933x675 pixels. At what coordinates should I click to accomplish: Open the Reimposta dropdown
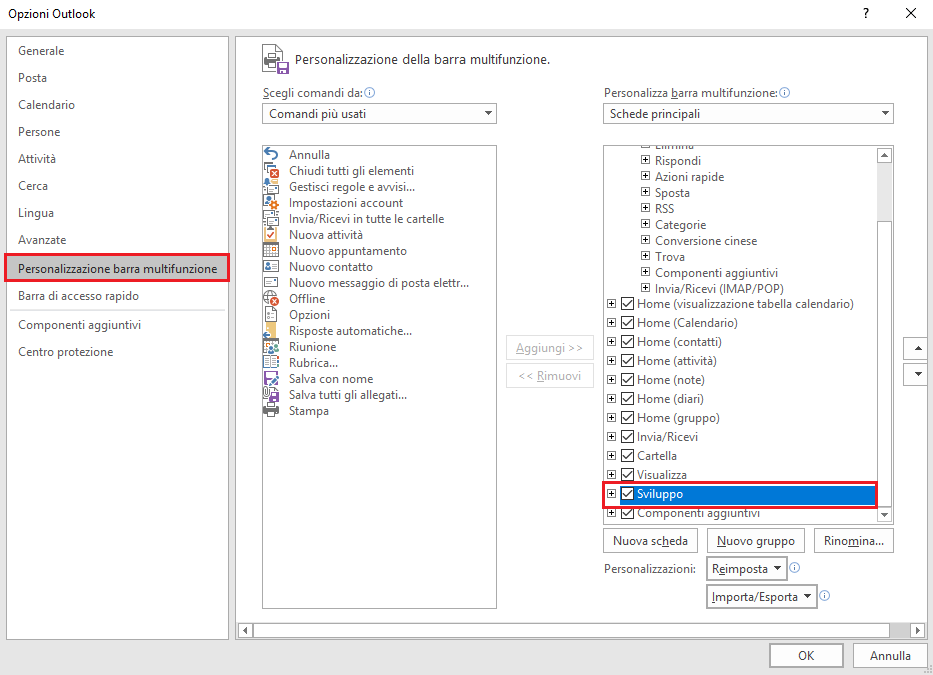pyautogui.click(x=747, y=568)
